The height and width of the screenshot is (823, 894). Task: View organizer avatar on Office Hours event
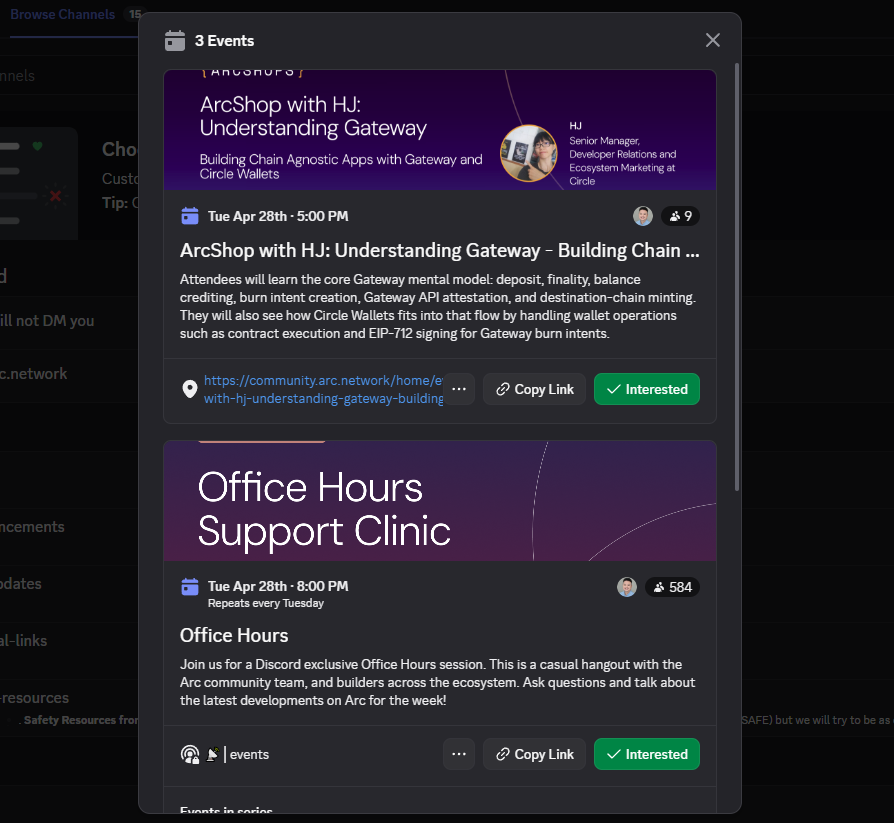click(x=627, y=587)
